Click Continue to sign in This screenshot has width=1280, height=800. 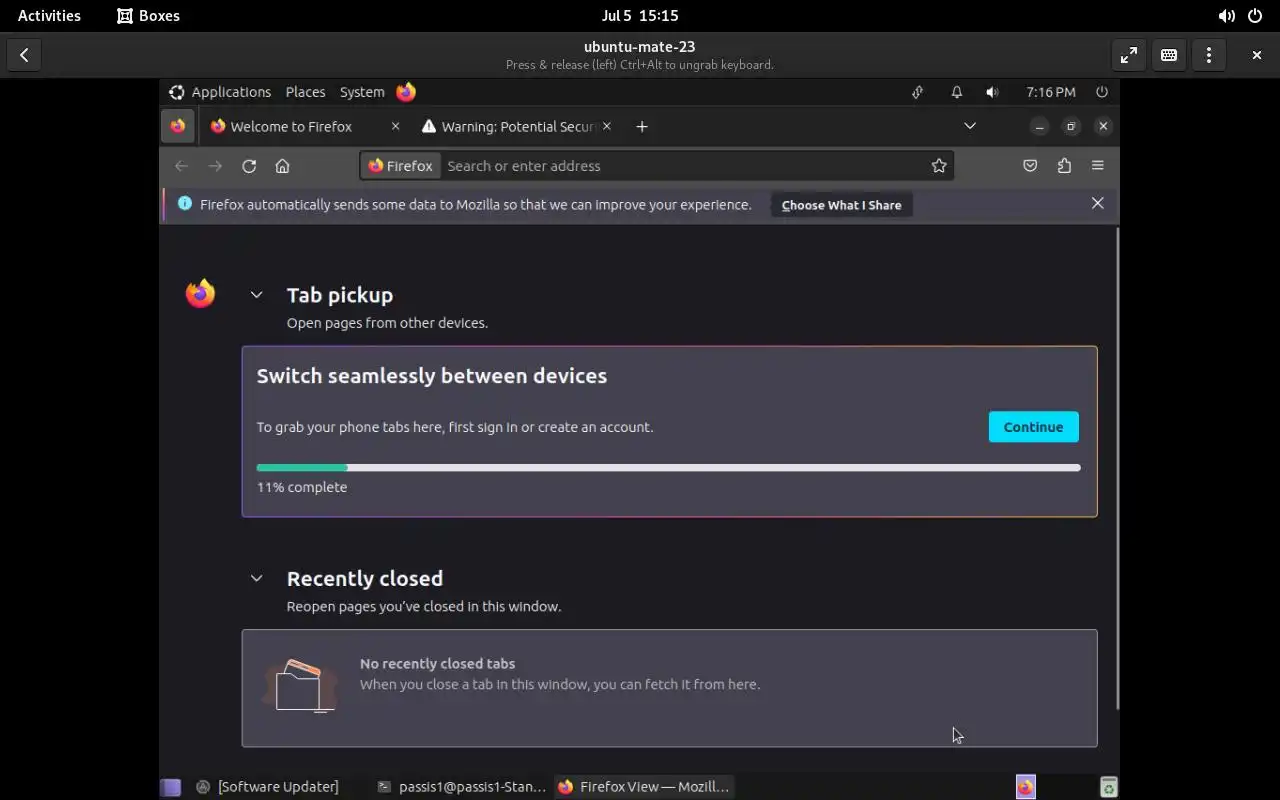(1033, 427)
